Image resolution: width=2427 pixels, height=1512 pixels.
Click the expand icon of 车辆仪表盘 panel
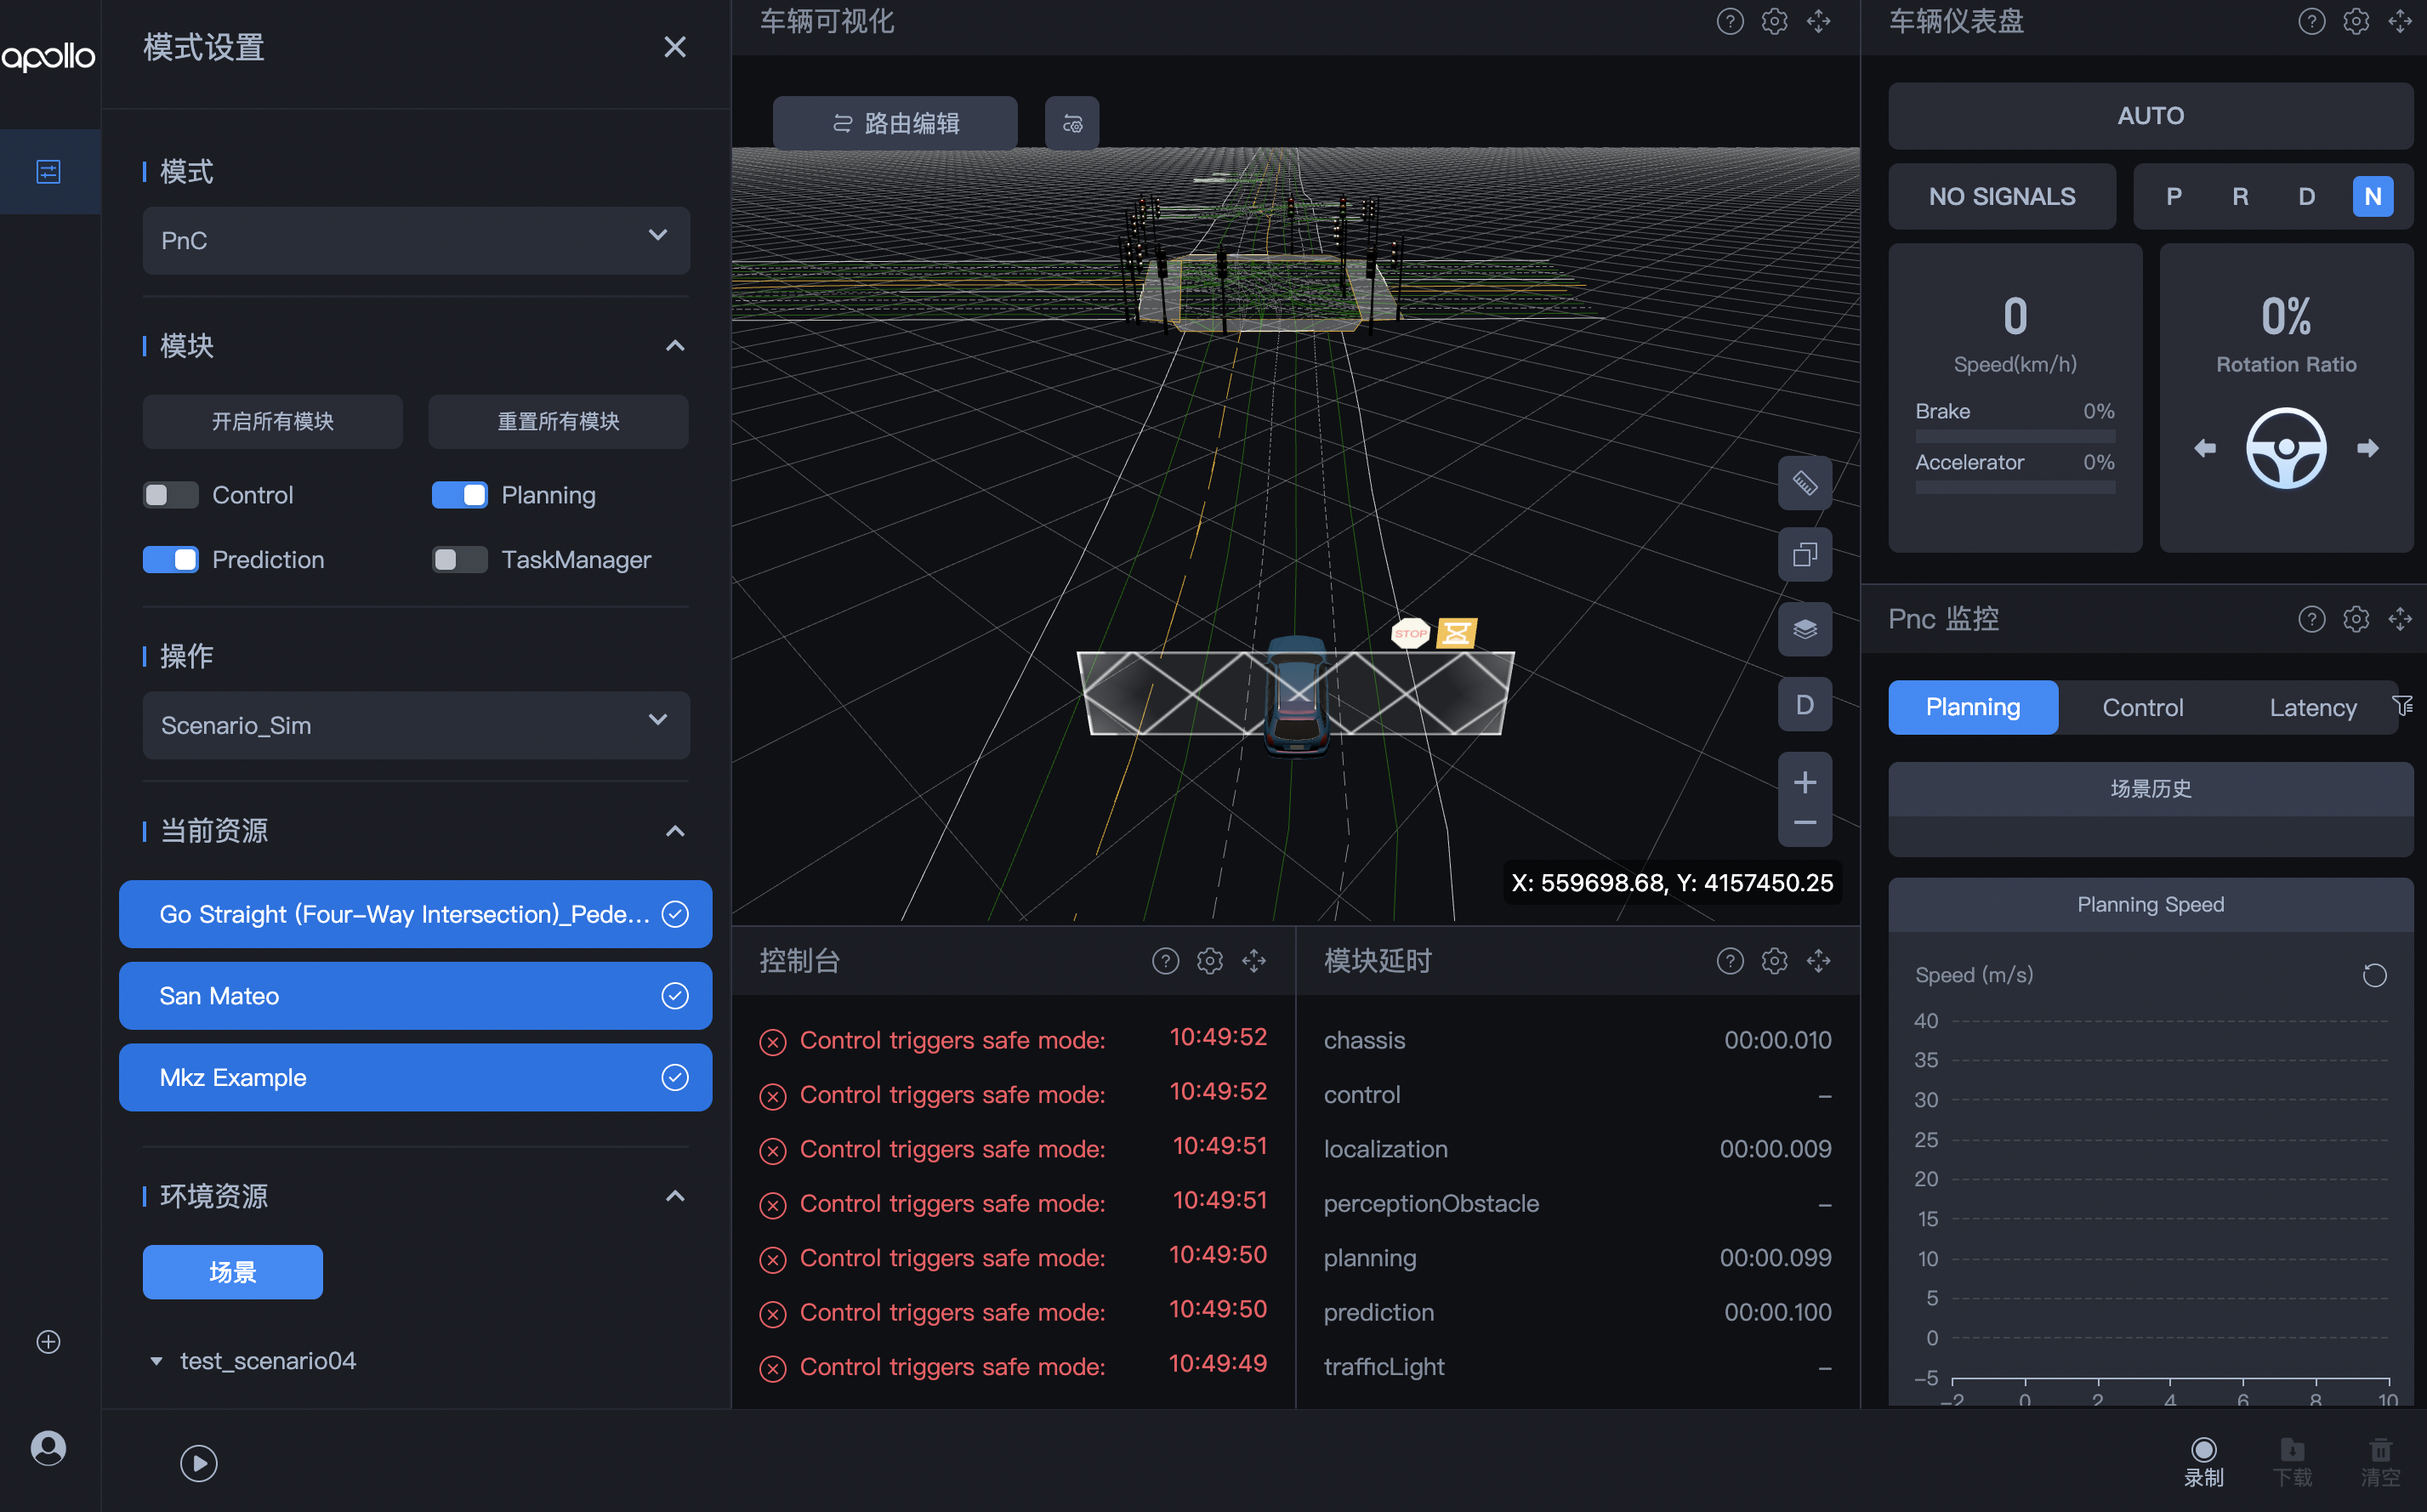[2400, 21]
